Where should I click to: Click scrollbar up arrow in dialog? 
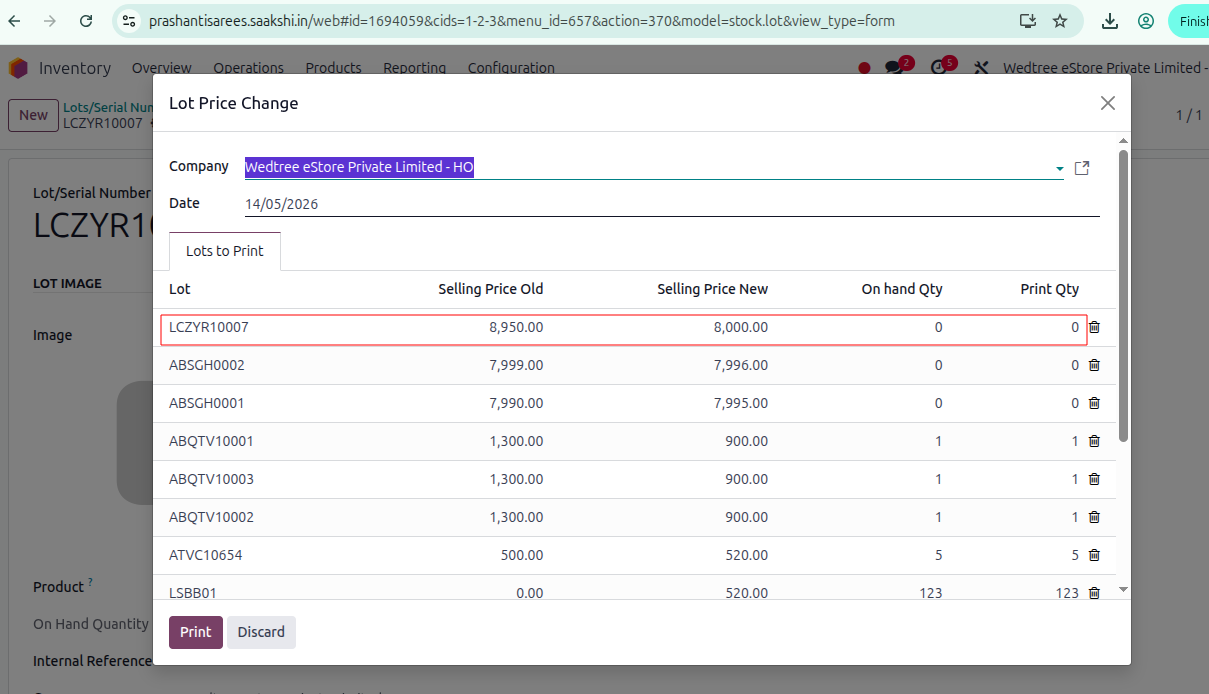1123,141
